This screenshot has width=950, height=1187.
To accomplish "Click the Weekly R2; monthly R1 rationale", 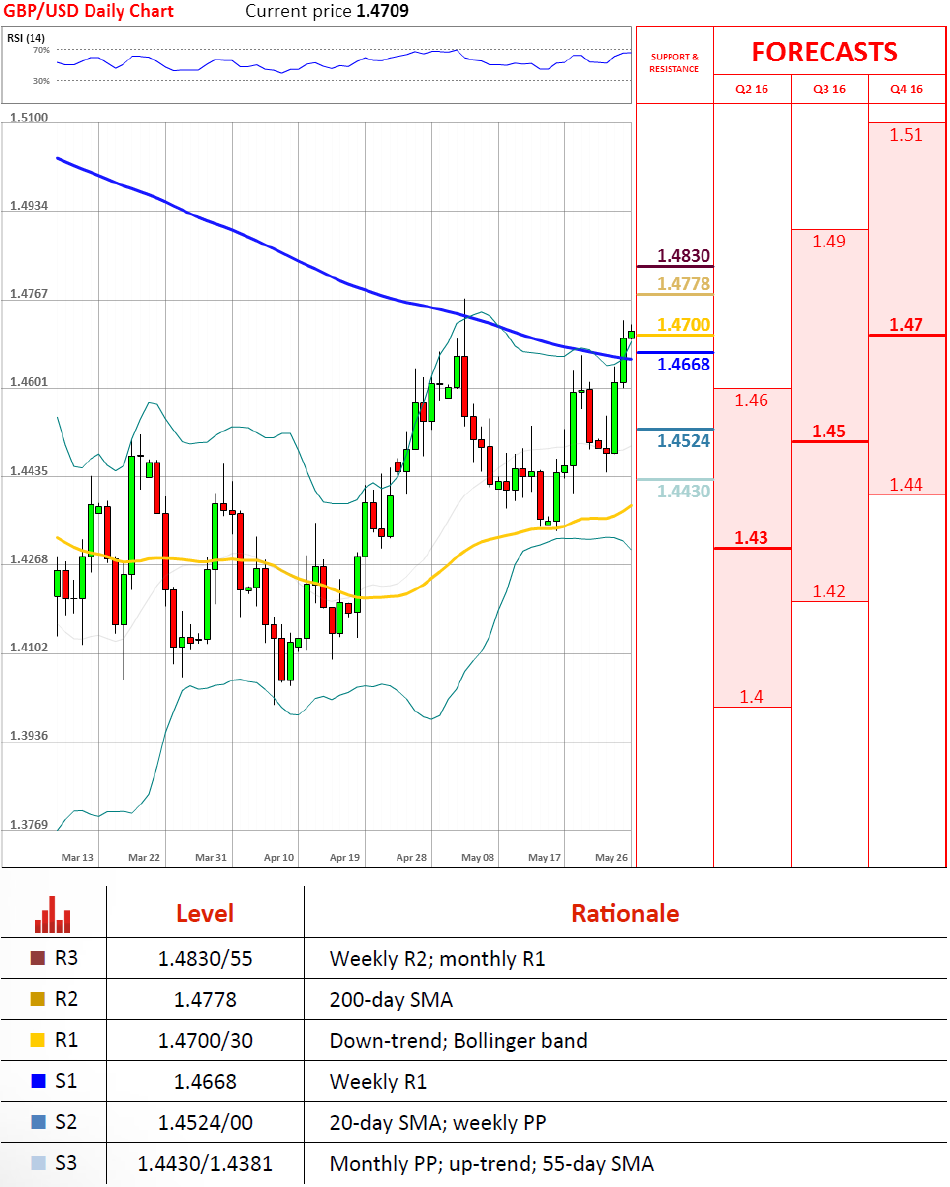I will click(438, 959).
